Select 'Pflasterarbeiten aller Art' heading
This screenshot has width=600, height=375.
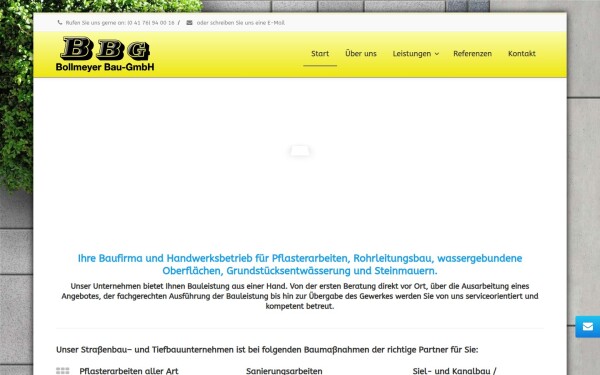coord(129,371)
